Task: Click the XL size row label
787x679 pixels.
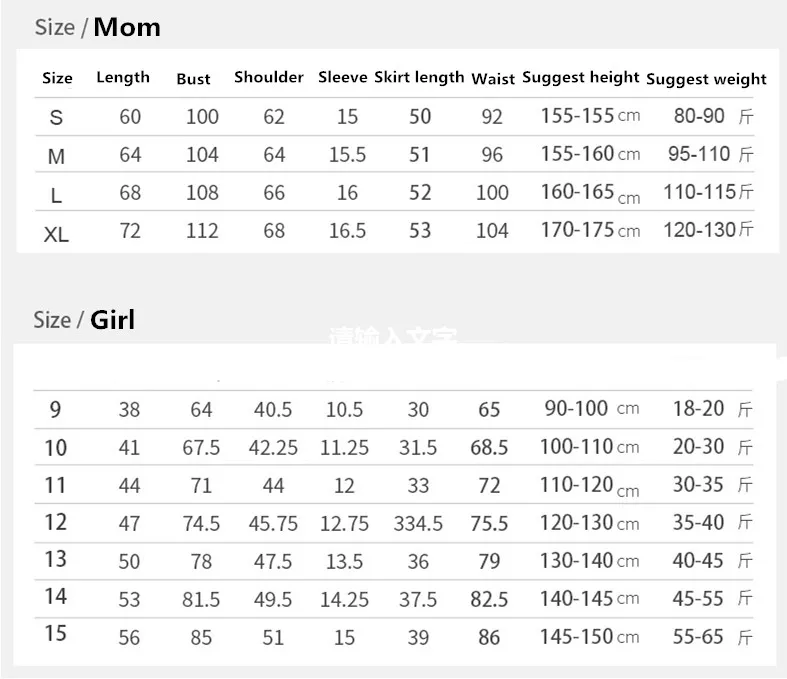Action: pos(56,234)
